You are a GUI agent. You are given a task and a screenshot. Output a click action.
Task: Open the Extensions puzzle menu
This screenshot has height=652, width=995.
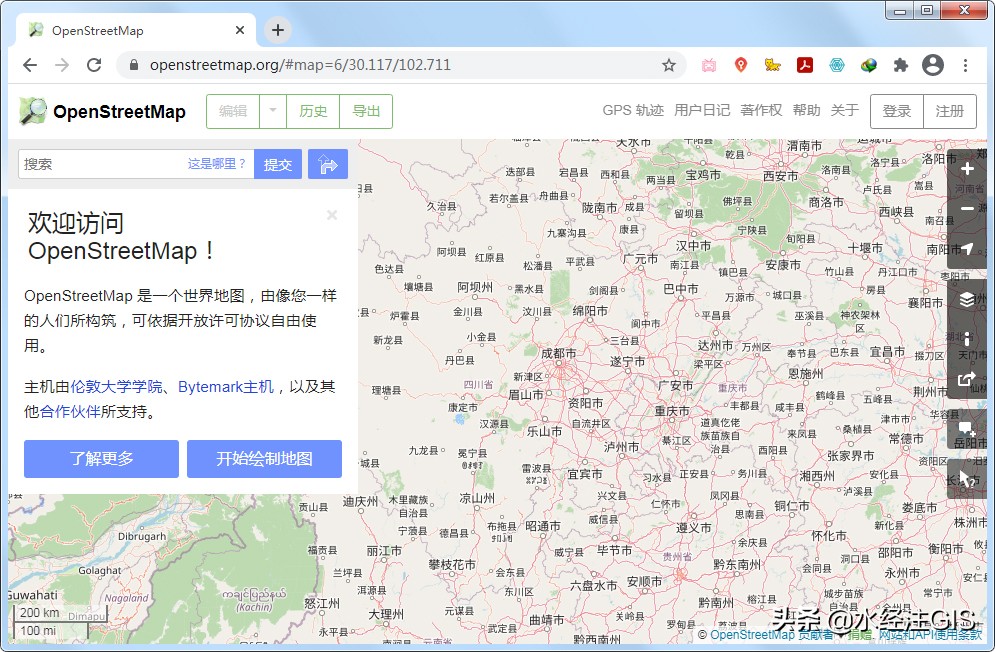coord(900,65)
